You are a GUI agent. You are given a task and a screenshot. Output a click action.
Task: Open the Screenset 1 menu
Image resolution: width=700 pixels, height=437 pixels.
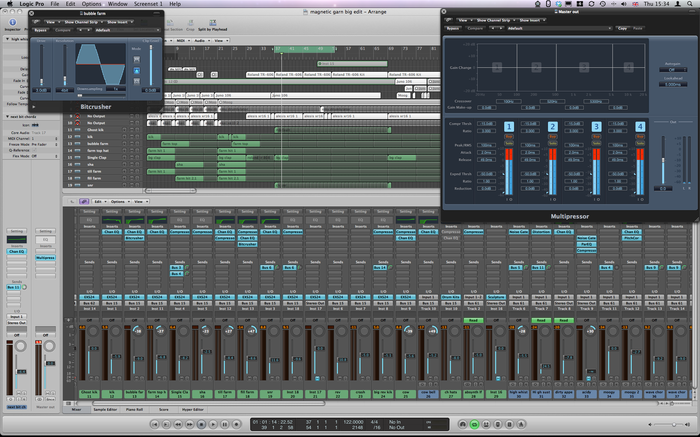pos(148,4)
